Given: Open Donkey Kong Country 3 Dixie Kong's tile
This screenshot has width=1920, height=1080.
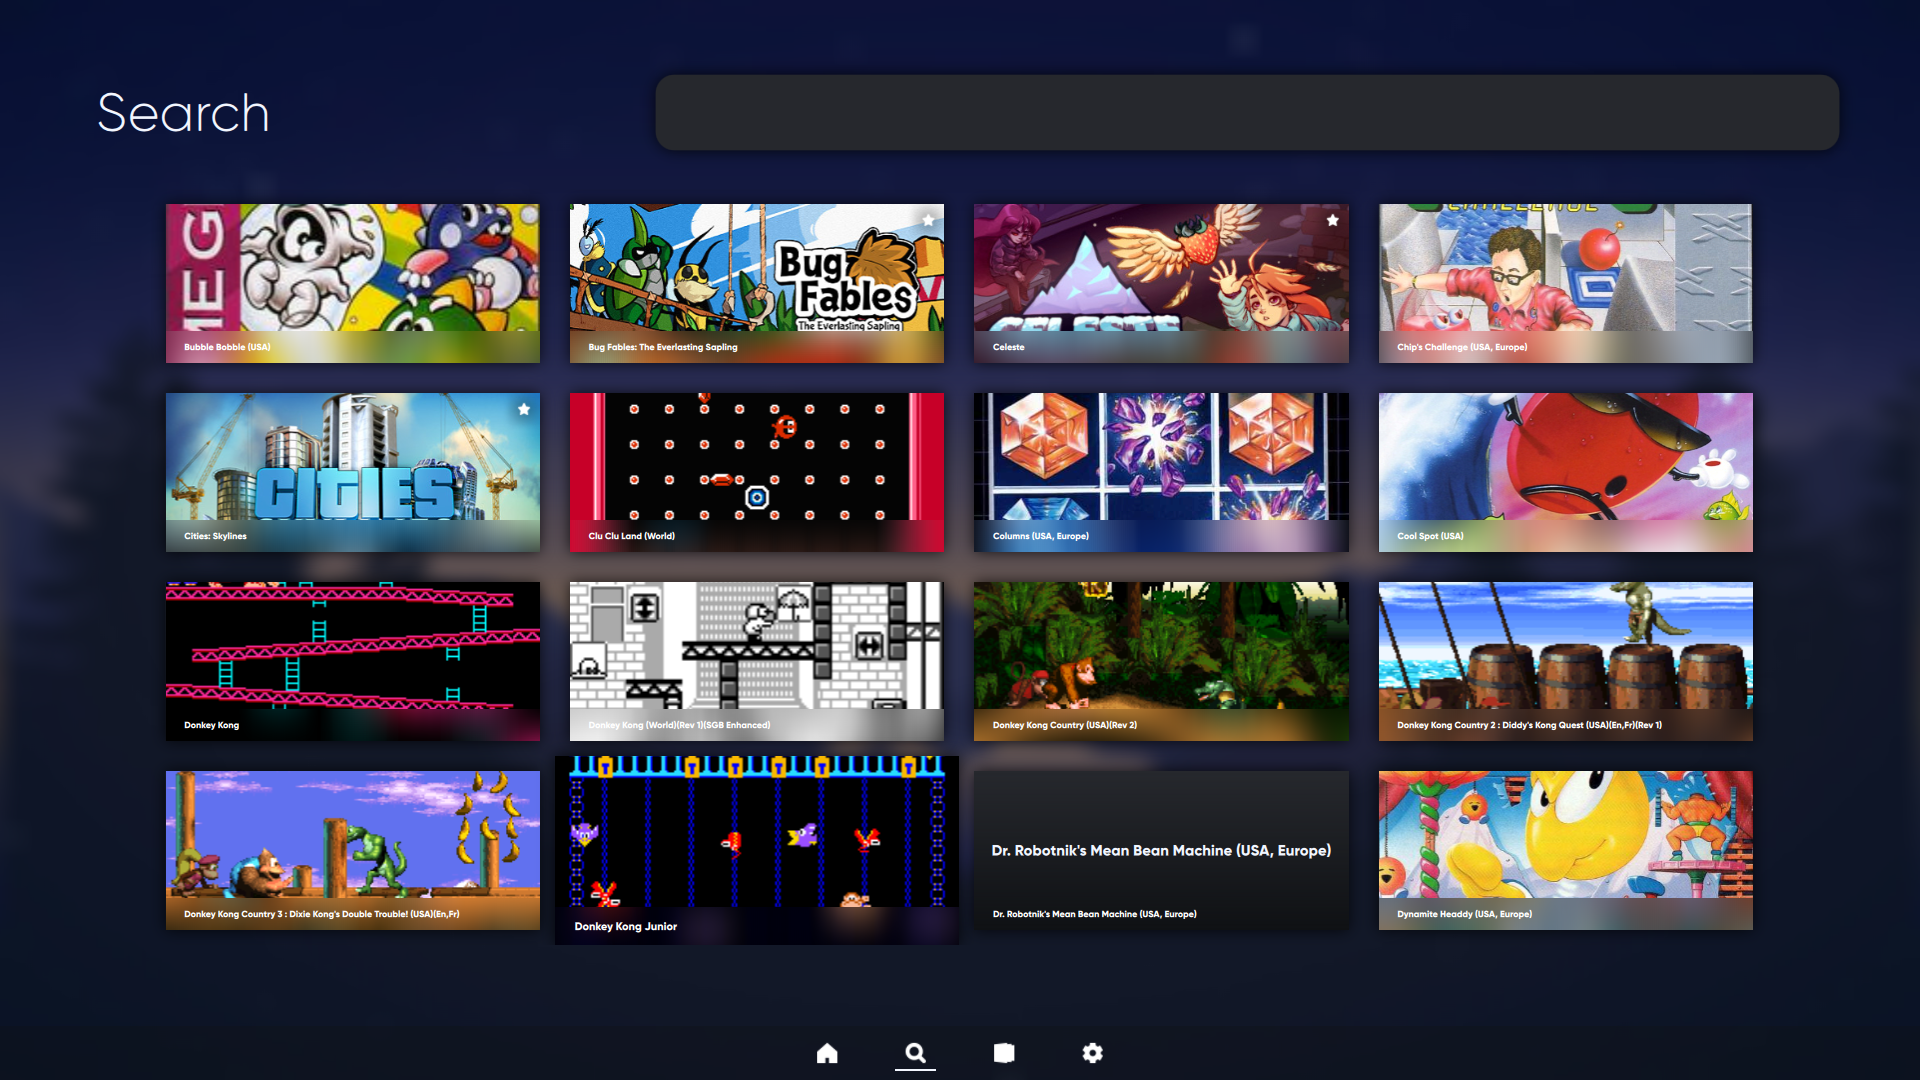Looking at the screenshot, I should tap(352, 849).
